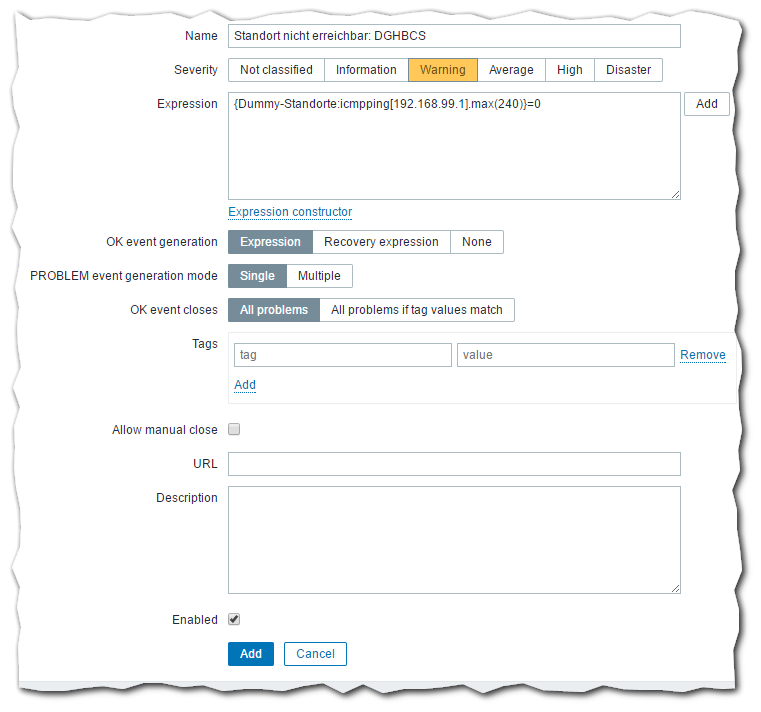761x712 pixels.
Task: Enable the Allow manual close checkbox
Action: tap(234, 430)
